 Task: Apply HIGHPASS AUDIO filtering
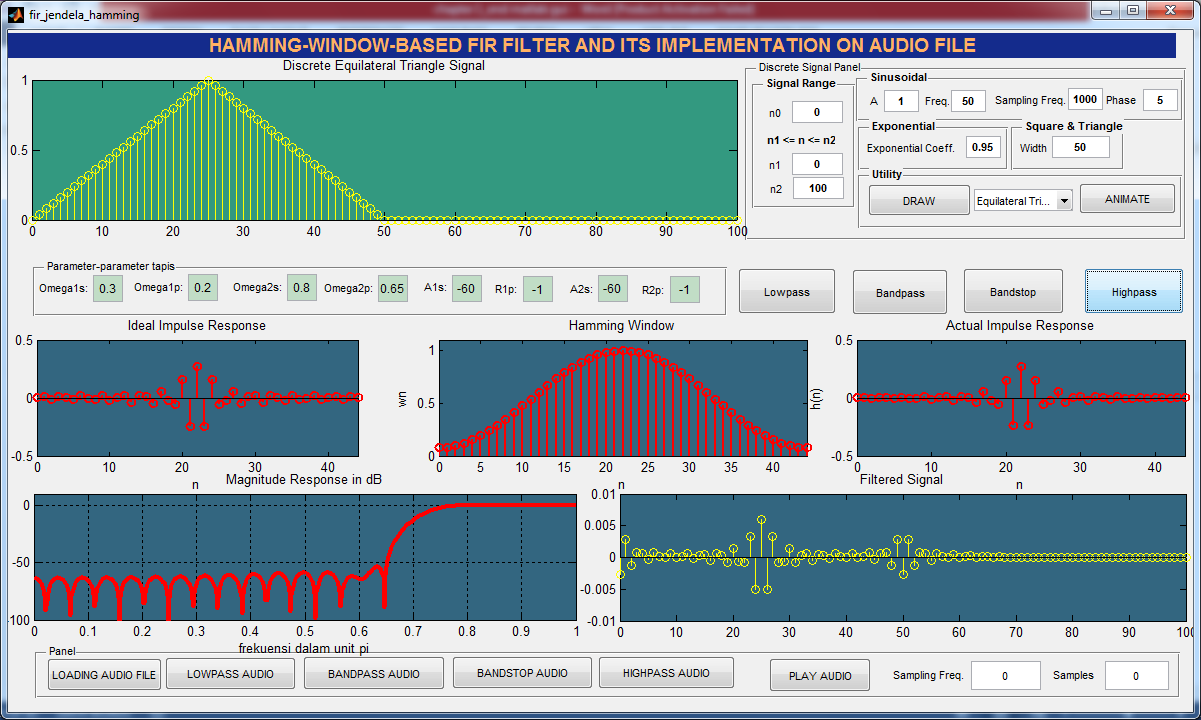coord(665,673)
